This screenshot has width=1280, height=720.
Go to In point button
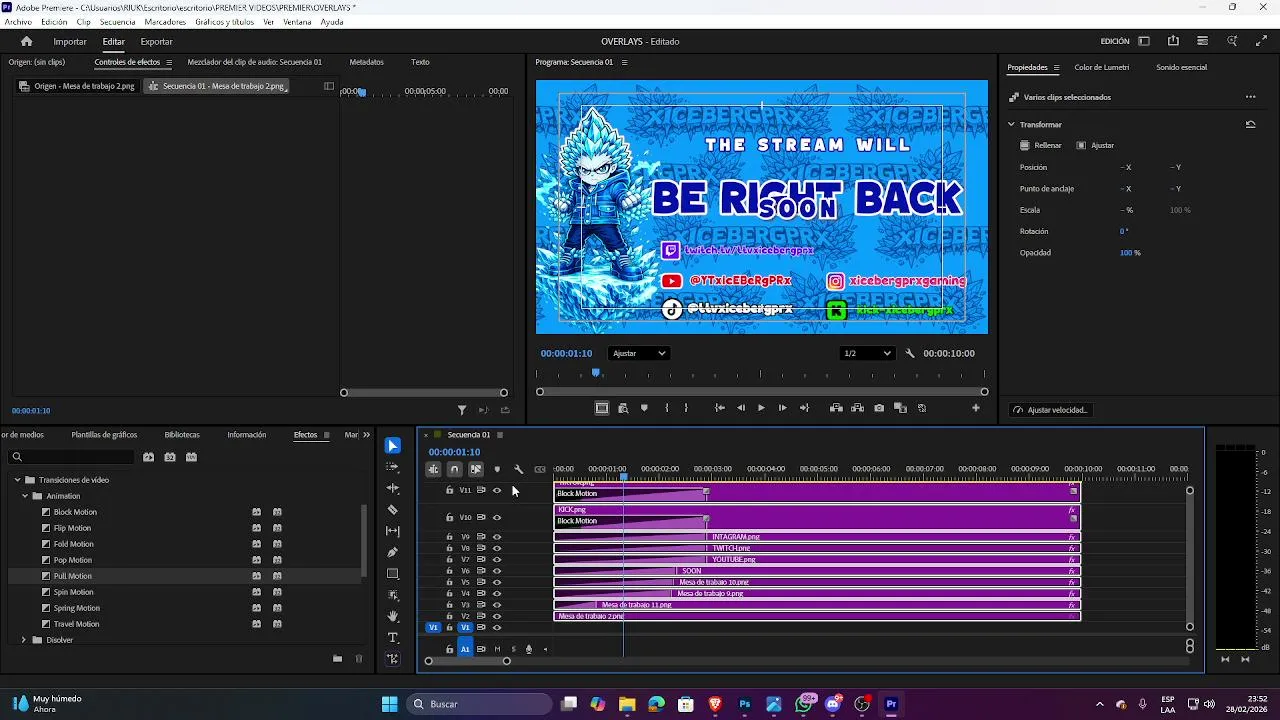[719, 408]
